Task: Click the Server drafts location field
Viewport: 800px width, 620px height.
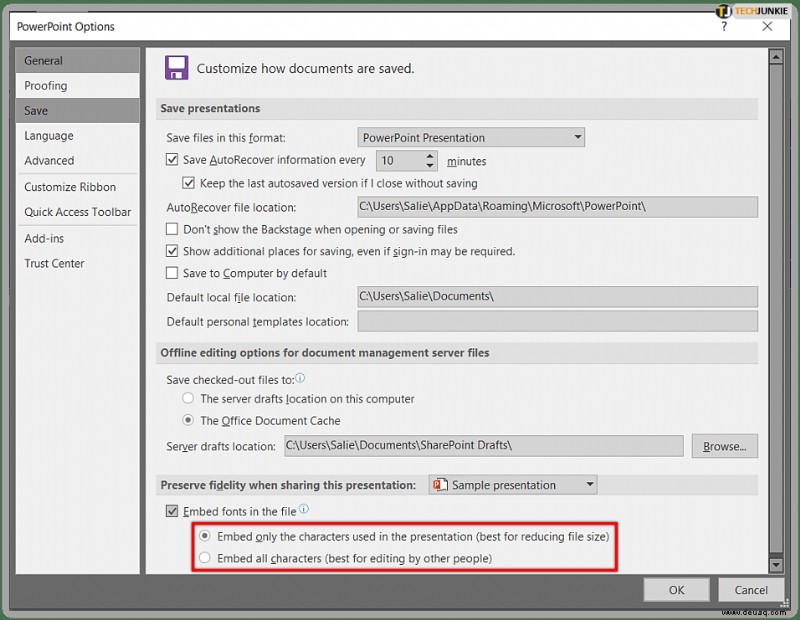Action: pyautogui.click(x=484, y=445)
